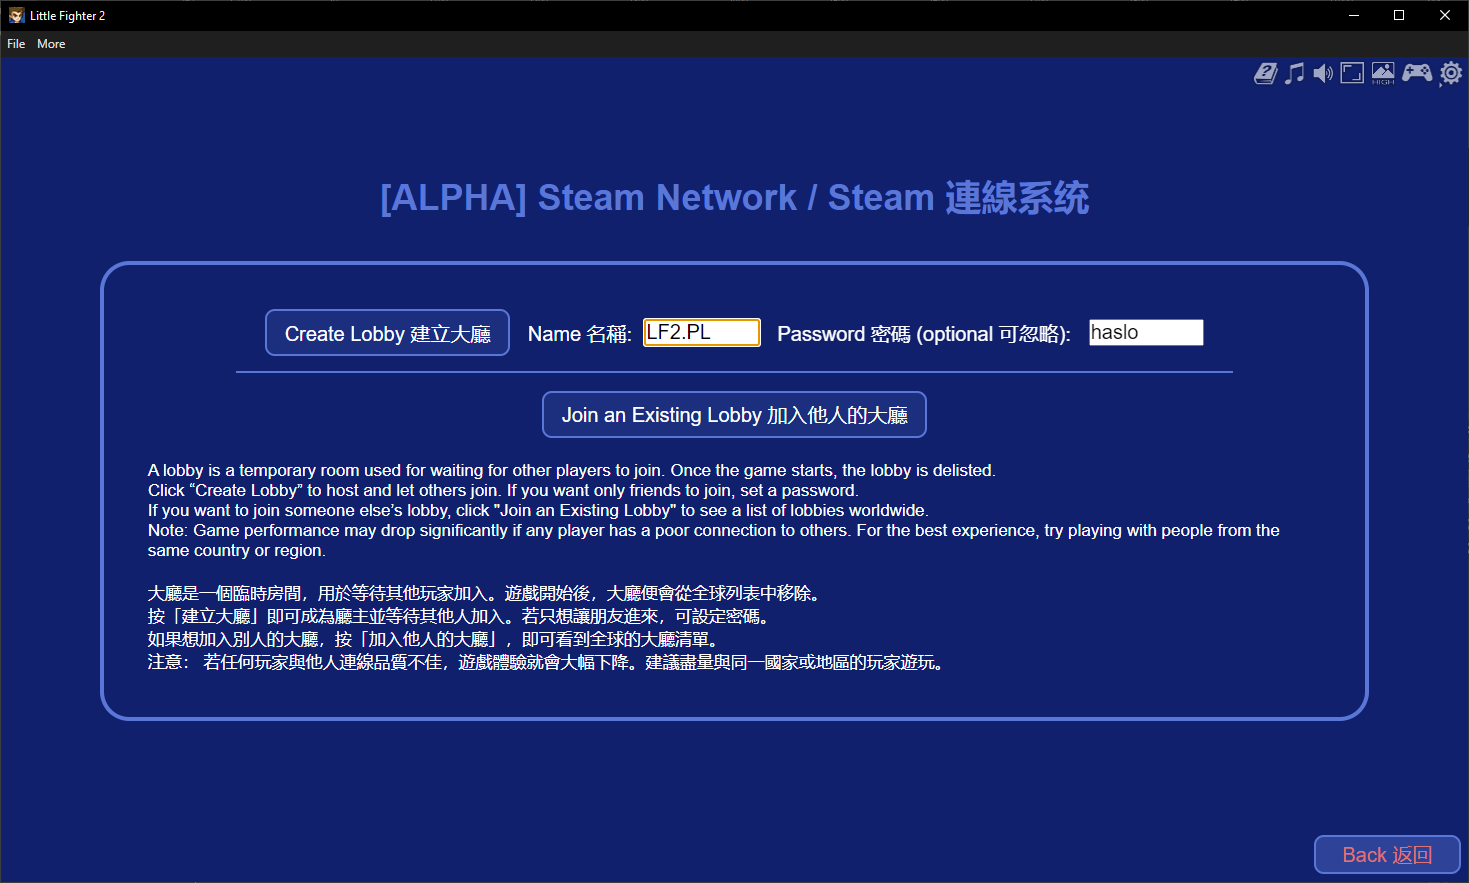The height and width of the screenshot is (883, 1469).
Task: Expand the settings gear menu
Action: [1451, 73]
